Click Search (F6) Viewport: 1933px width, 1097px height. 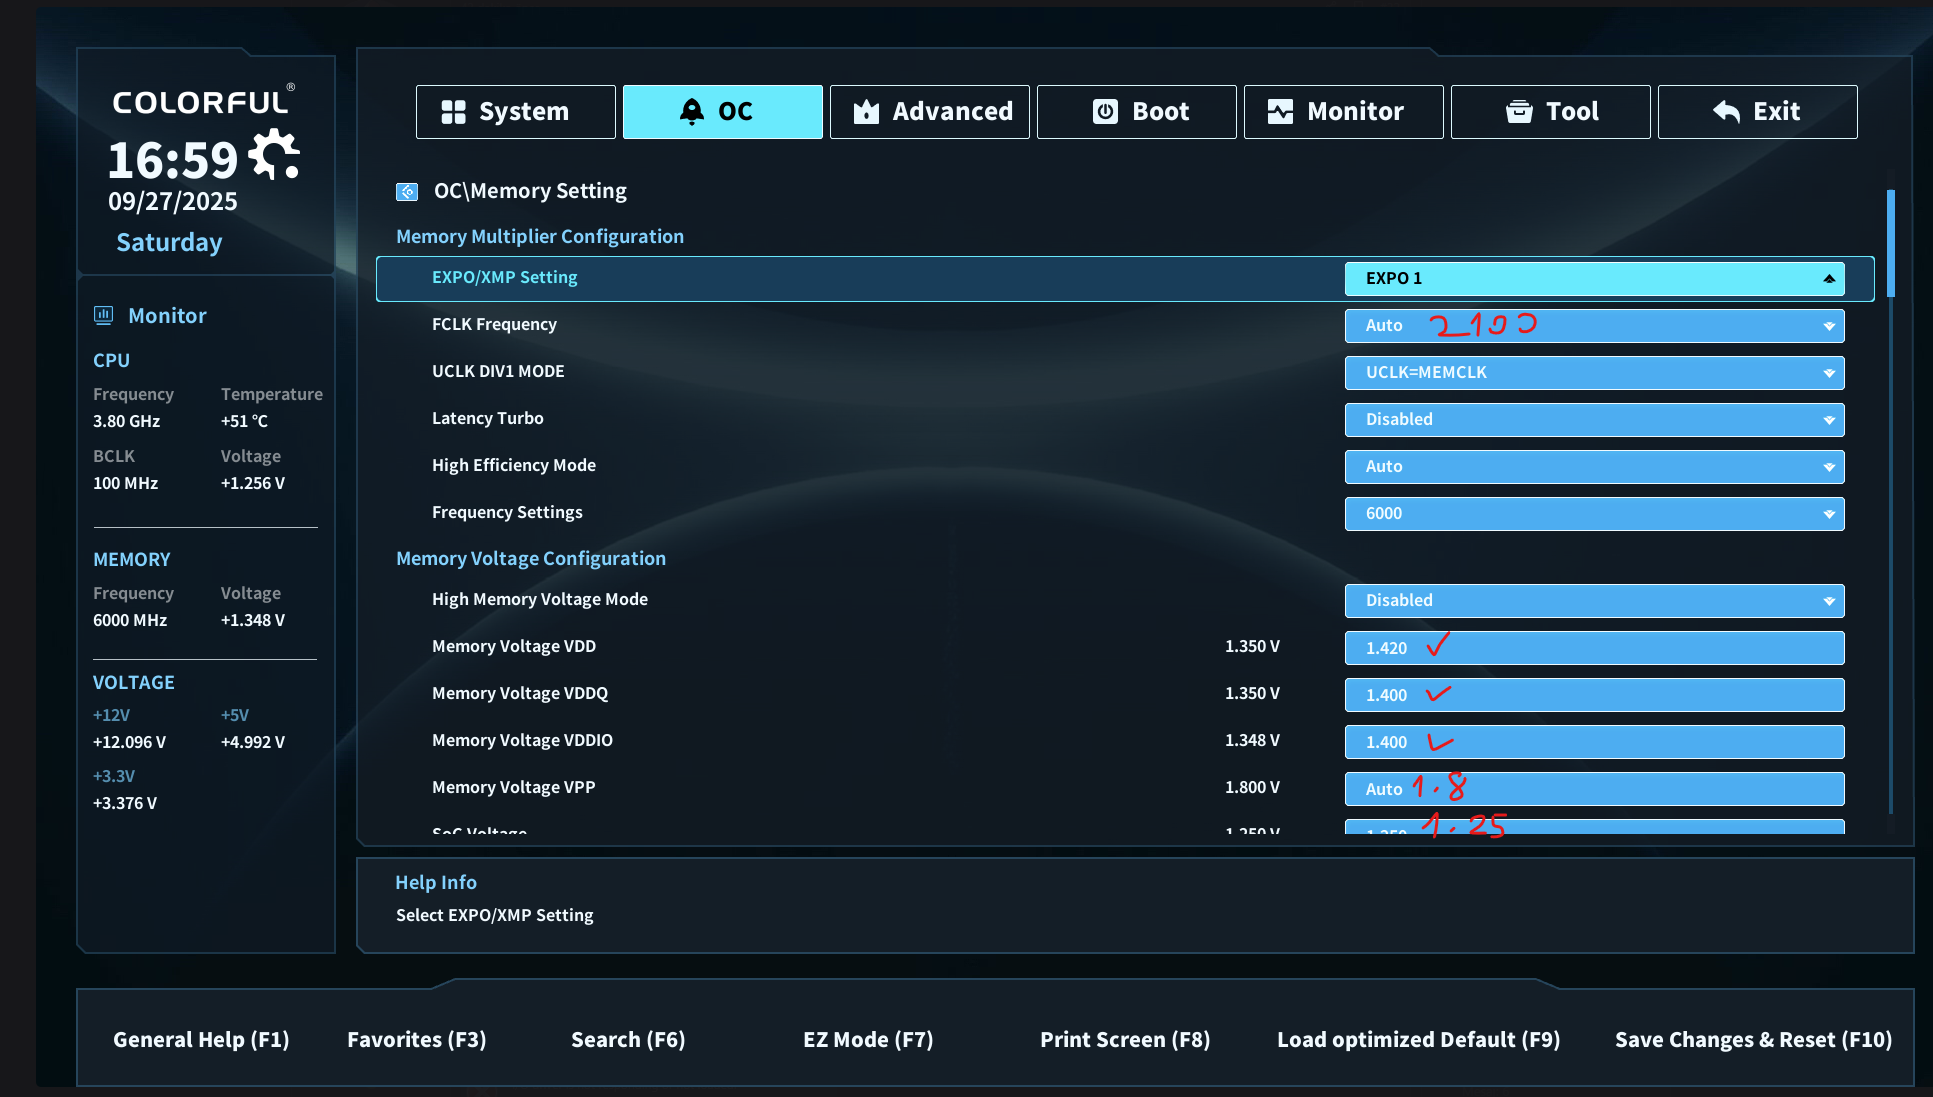(628, 1040)
